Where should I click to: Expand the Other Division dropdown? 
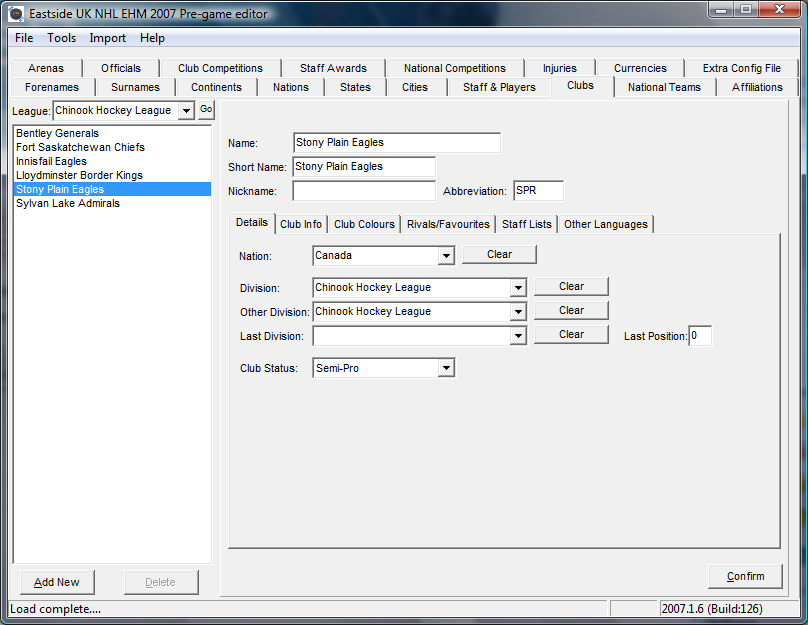pos(518,312)
